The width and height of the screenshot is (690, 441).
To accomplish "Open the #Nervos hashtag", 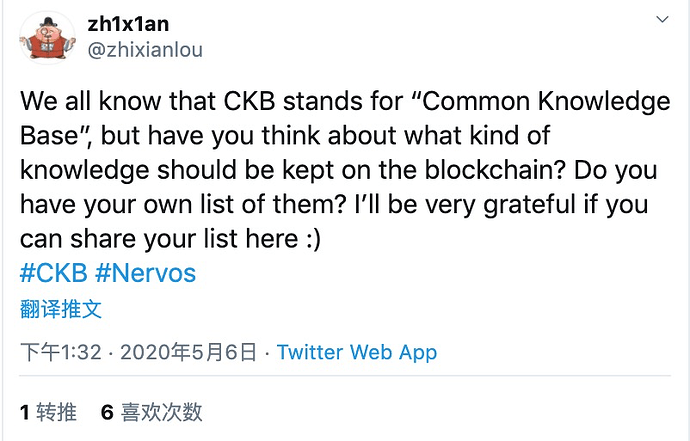I will (145, 273).
